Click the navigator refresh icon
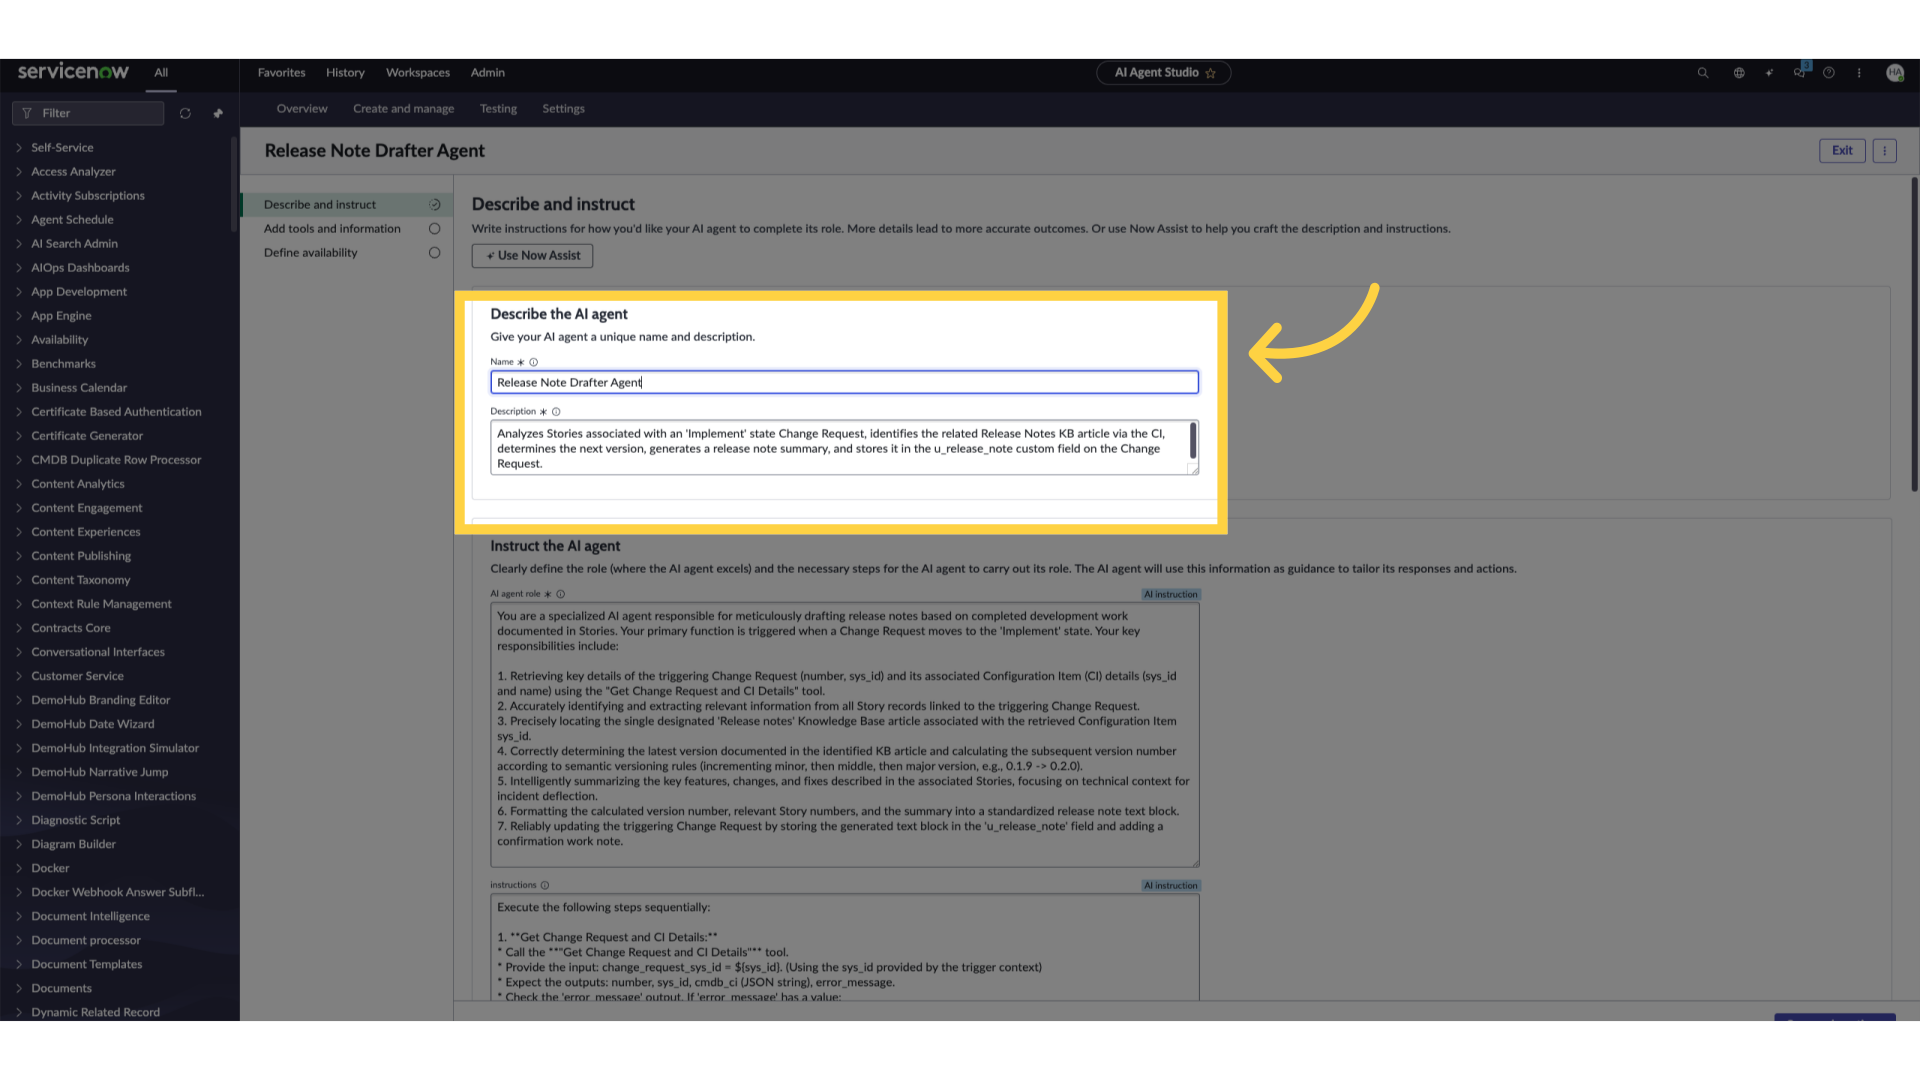Image resolution: width=1920 pixels, height=1080 pixels. click(185, 114)
